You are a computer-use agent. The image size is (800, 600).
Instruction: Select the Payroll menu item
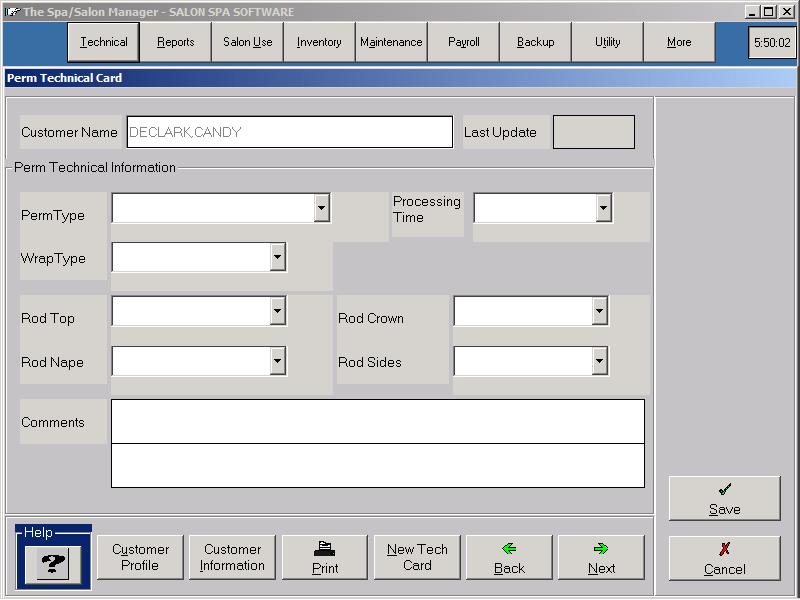[x=464, y=42]
